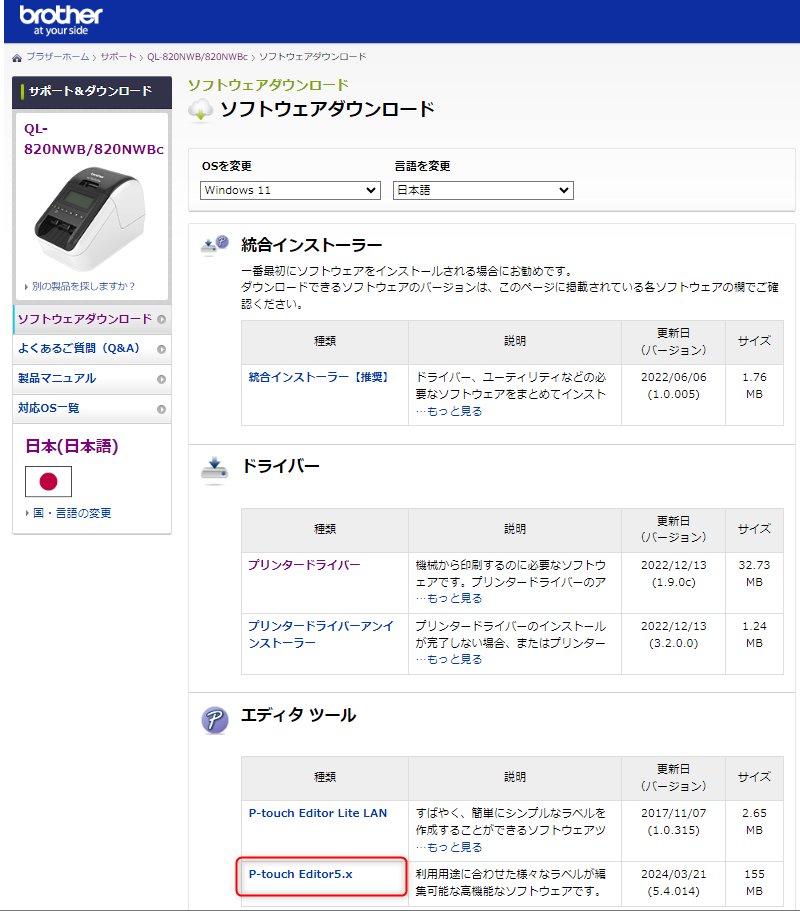Click the green ソフトウェアダウンロード subtitle

coord(268,85)
